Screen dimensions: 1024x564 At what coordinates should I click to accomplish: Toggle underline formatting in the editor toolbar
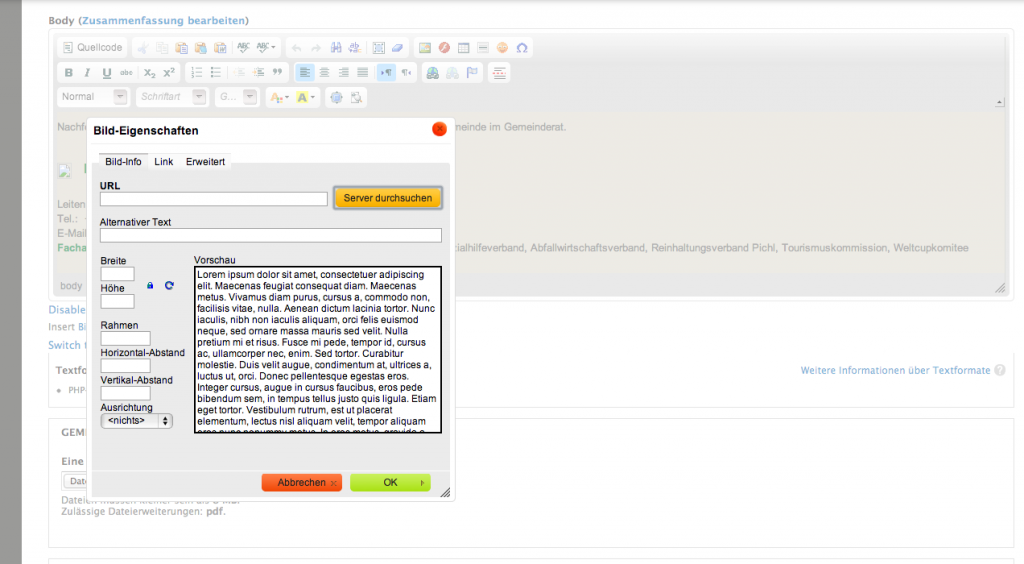pos(107,72)
